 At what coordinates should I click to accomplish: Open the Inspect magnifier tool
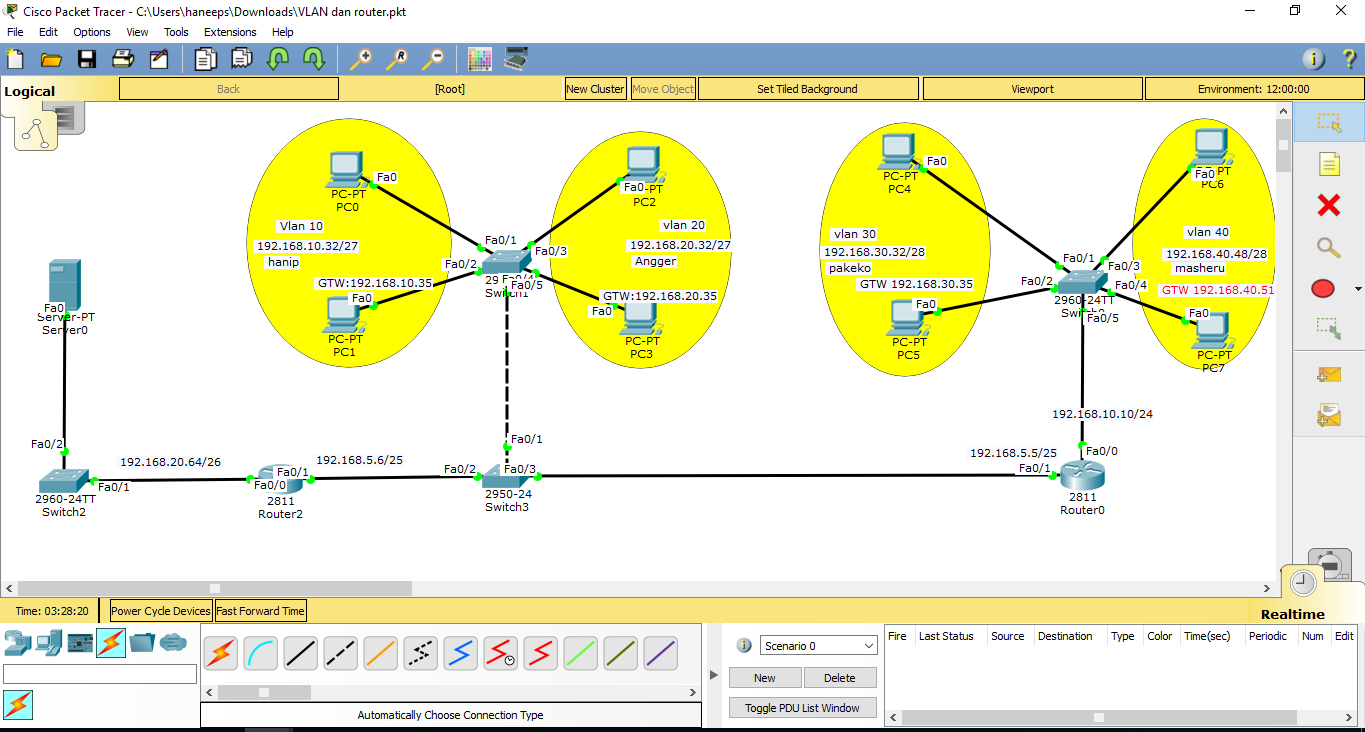(x=1330, y=247)
